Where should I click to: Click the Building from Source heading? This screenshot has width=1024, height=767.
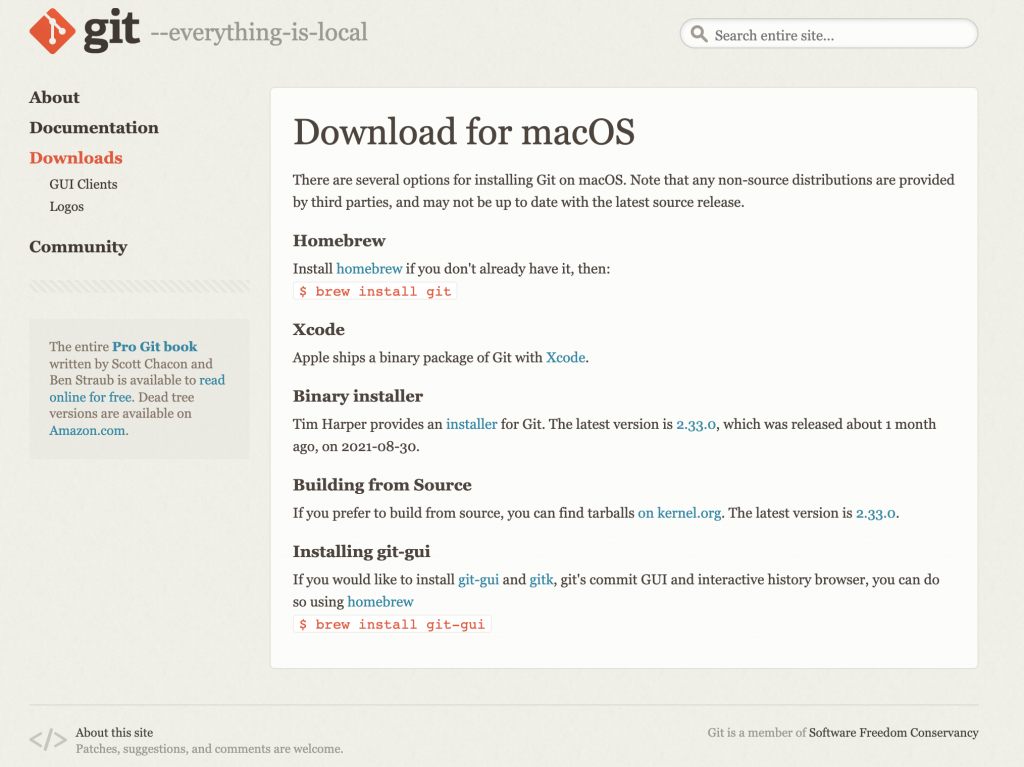pos(382,485)
